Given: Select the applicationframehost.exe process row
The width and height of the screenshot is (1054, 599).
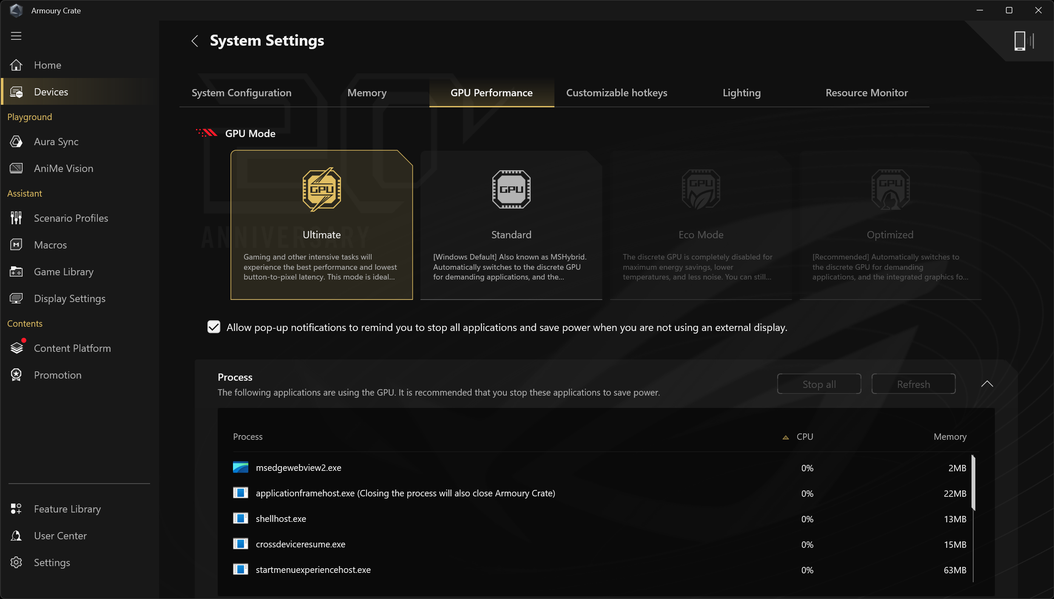Looking at the screenshot, I should click(x=600, y=493).
